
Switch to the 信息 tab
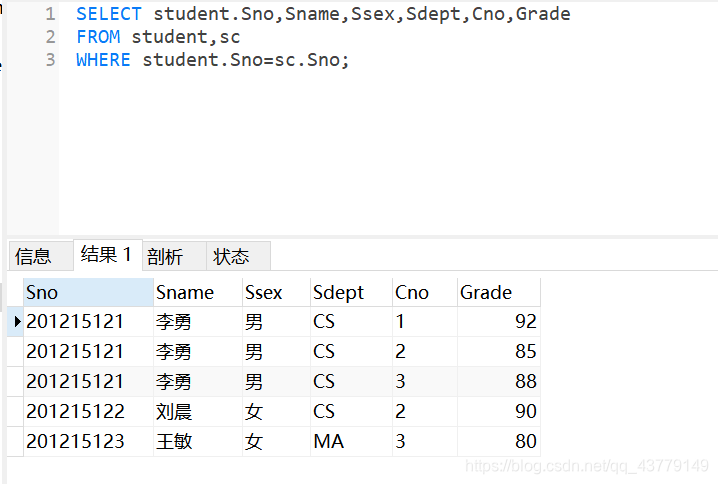(x=41, y=256)
